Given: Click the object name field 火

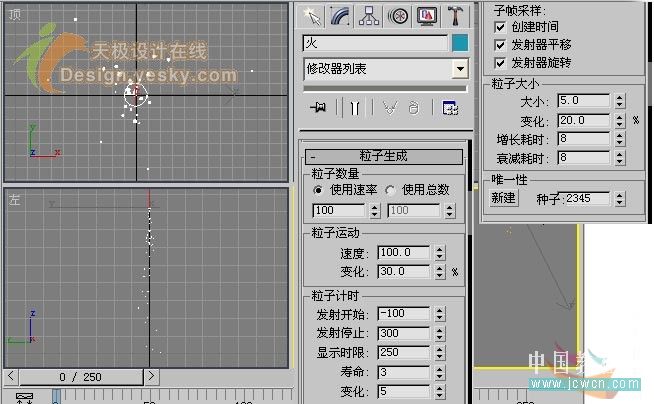Looking at the screenshot, I should click(375, 43).
